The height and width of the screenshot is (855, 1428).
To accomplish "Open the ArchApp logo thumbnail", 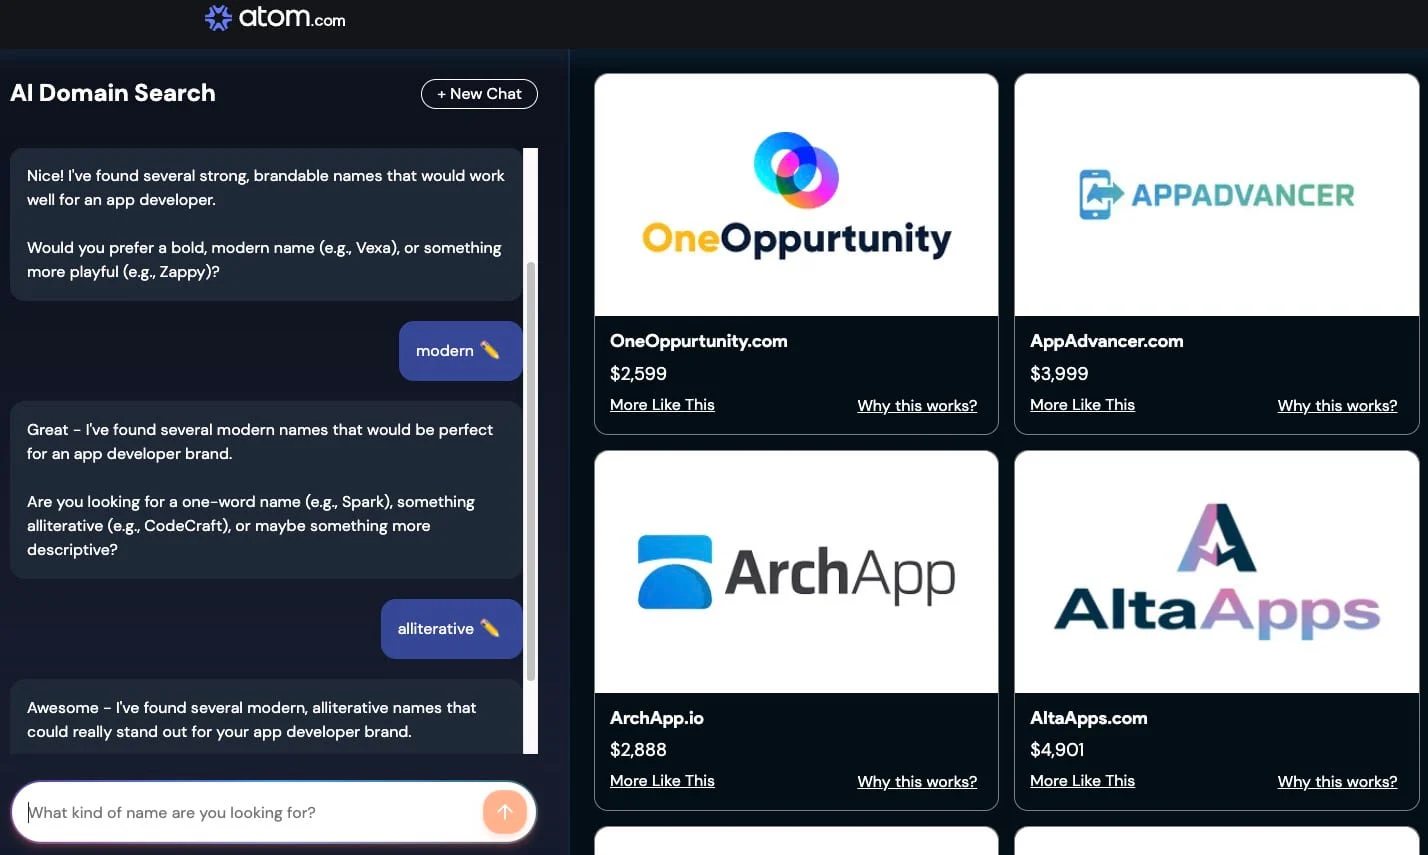I will coord(796,572).
